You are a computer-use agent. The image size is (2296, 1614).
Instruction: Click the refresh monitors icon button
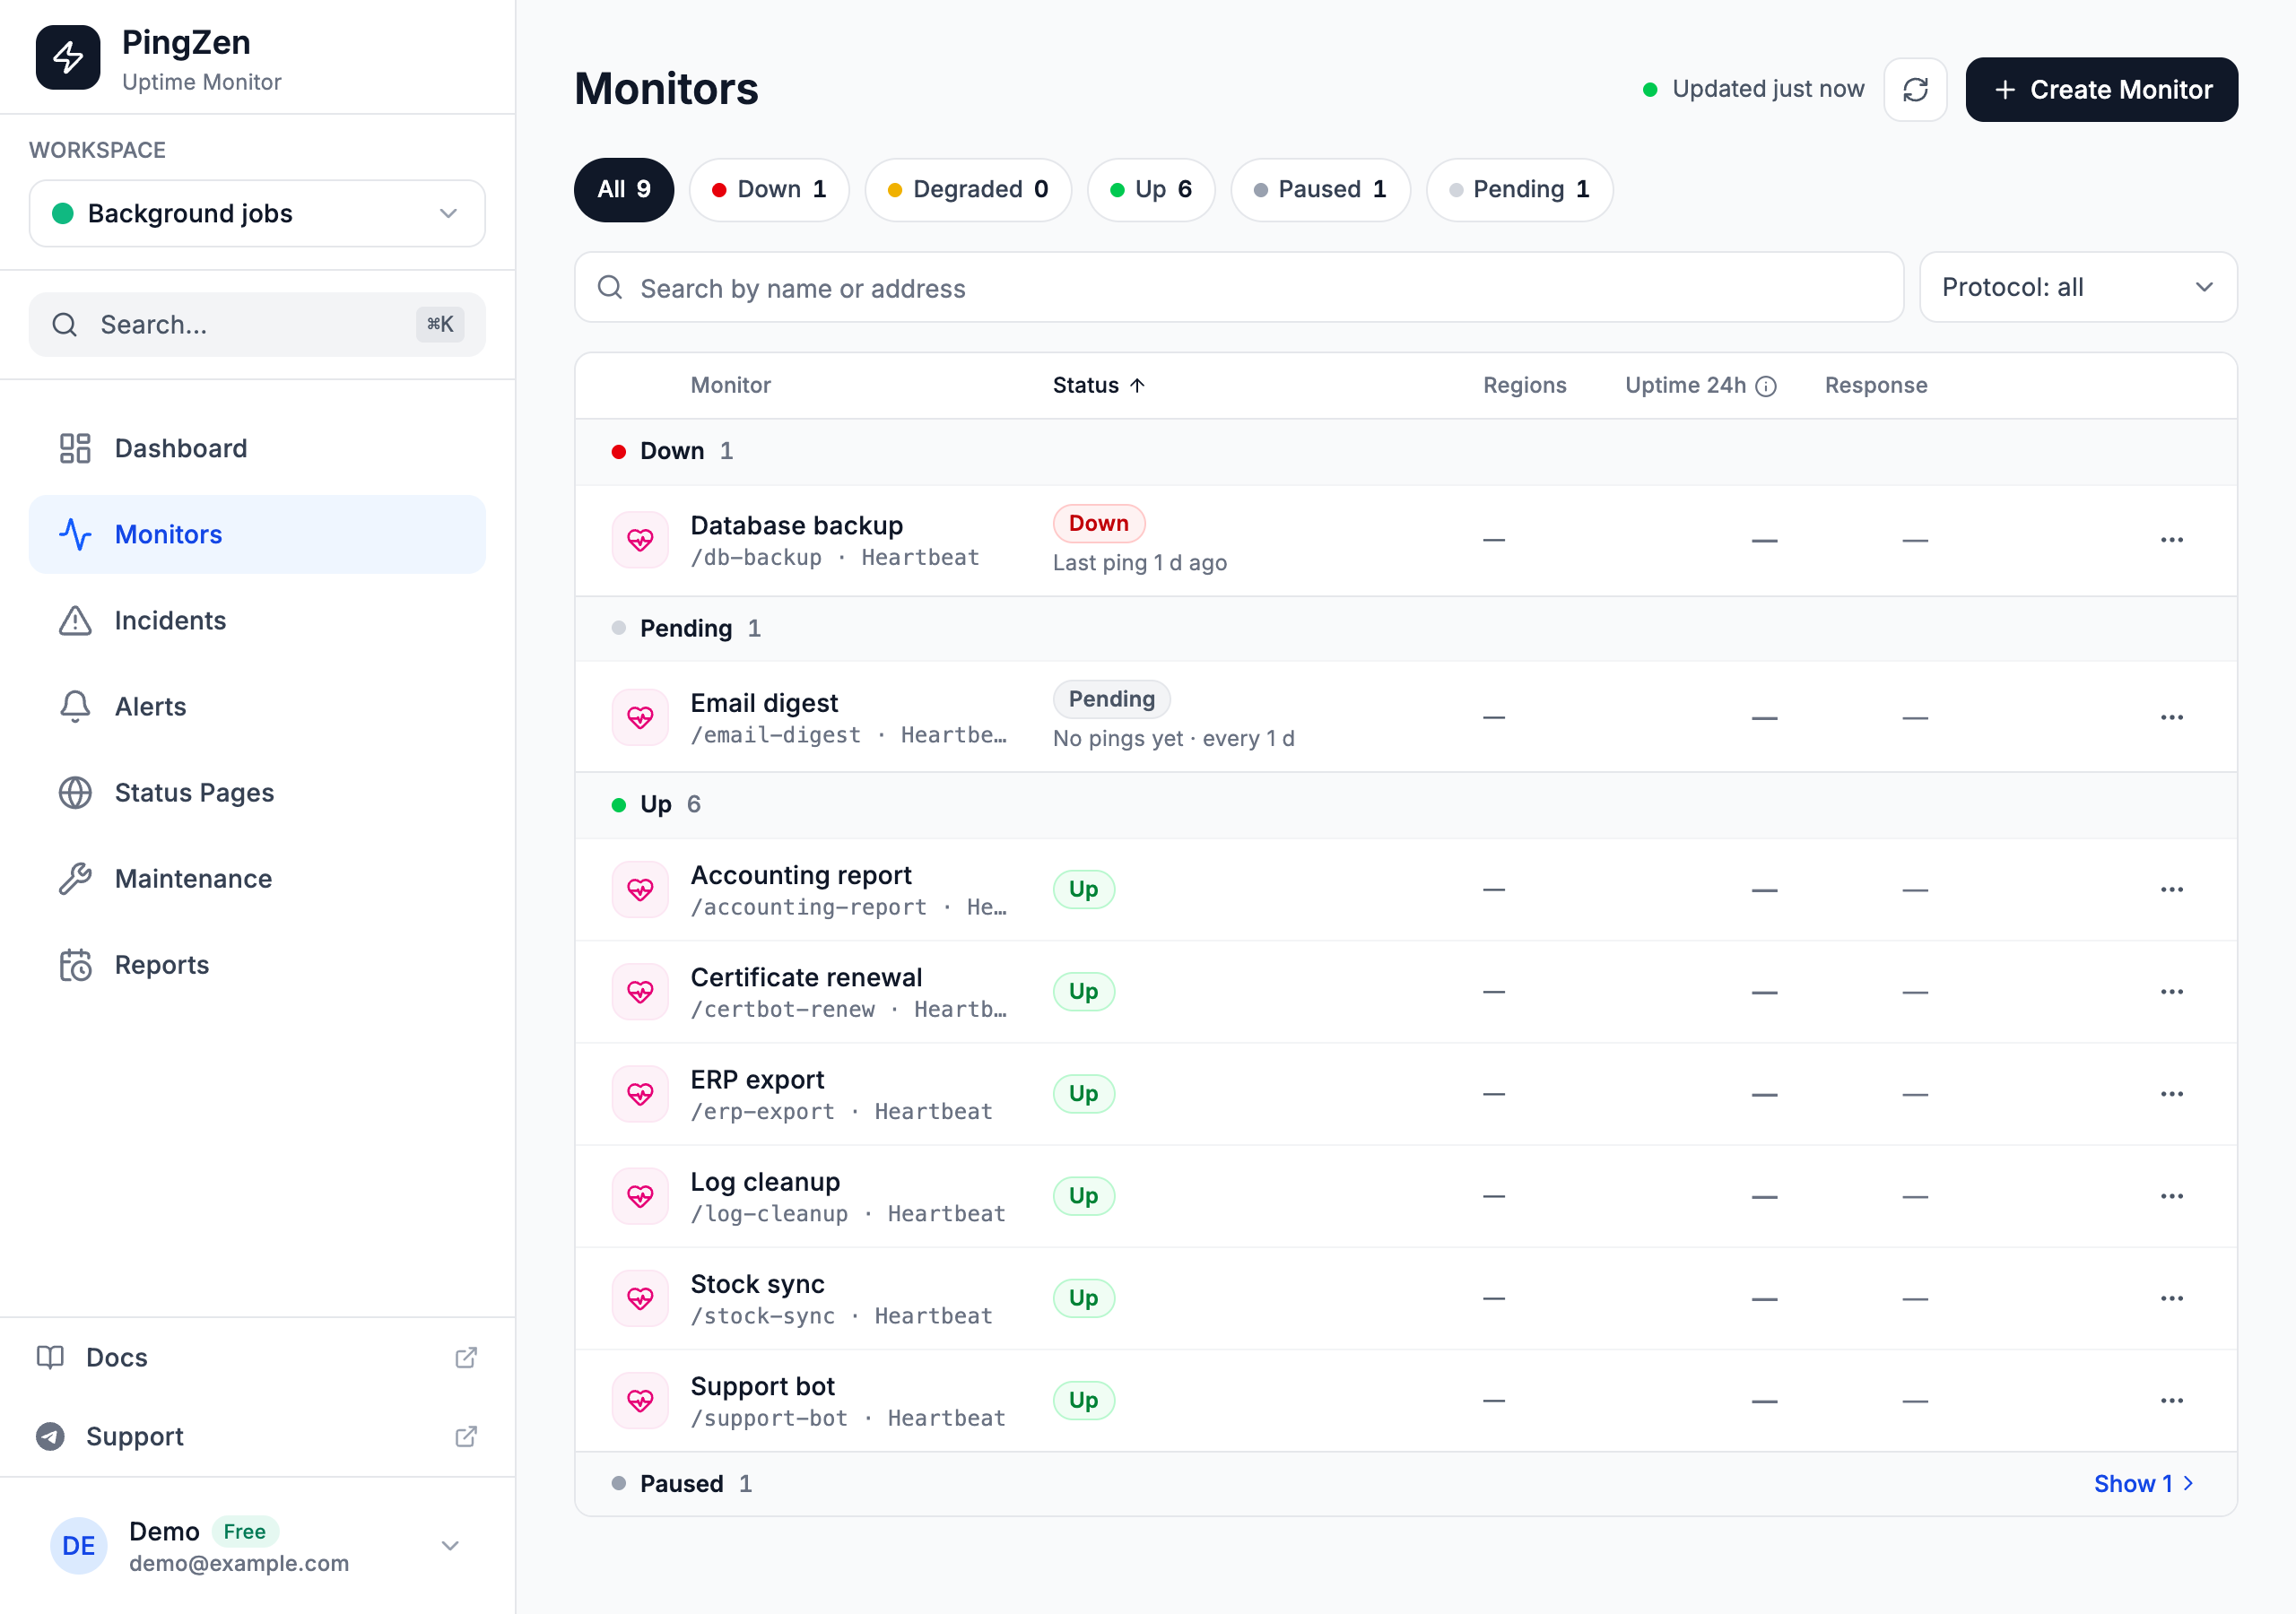(x=1914, y=90)
